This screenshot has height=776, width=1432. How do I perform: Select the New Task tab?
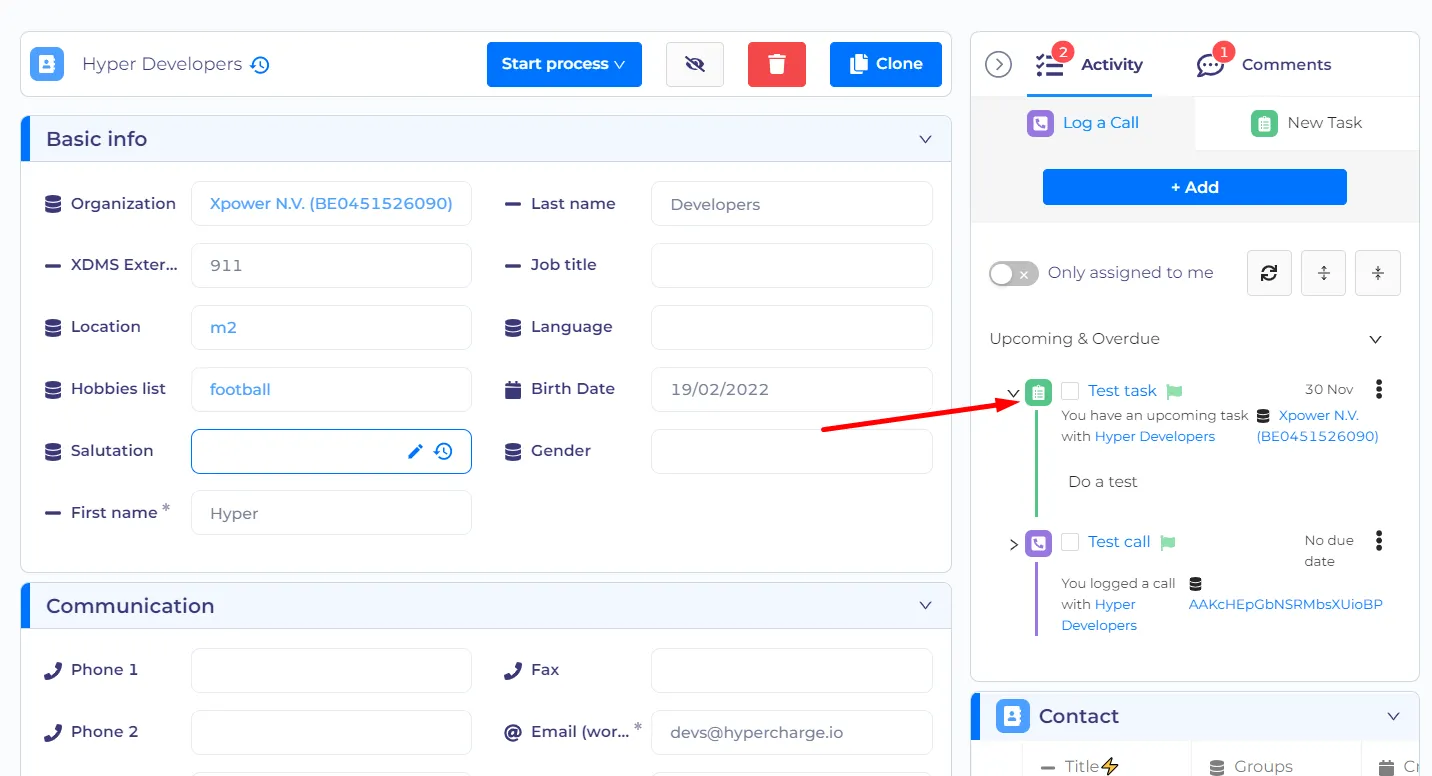[x=1306, y=123]
